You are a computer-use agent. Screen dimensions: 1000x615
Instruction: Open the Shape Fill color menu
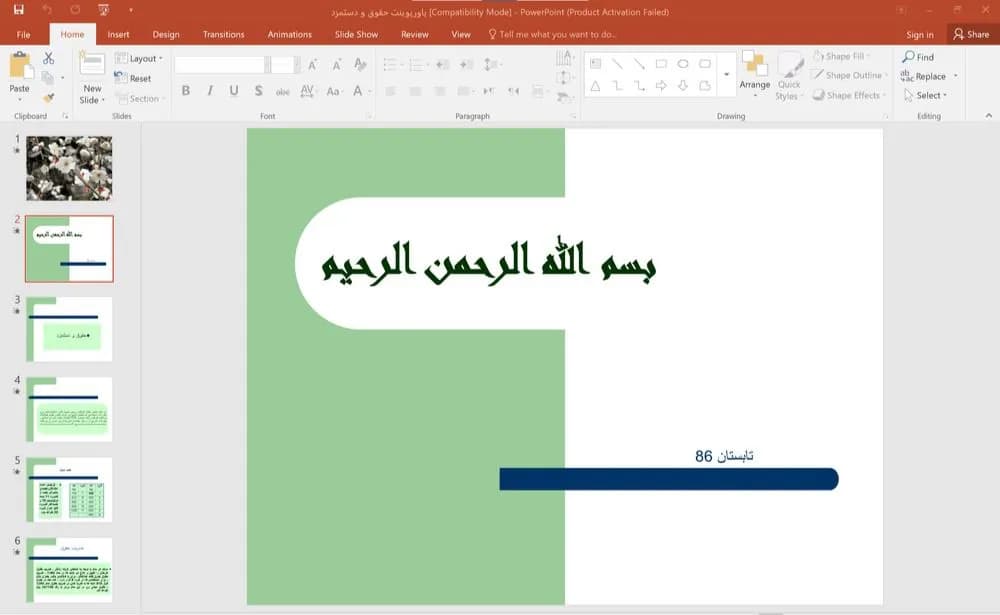pos(842,56)
